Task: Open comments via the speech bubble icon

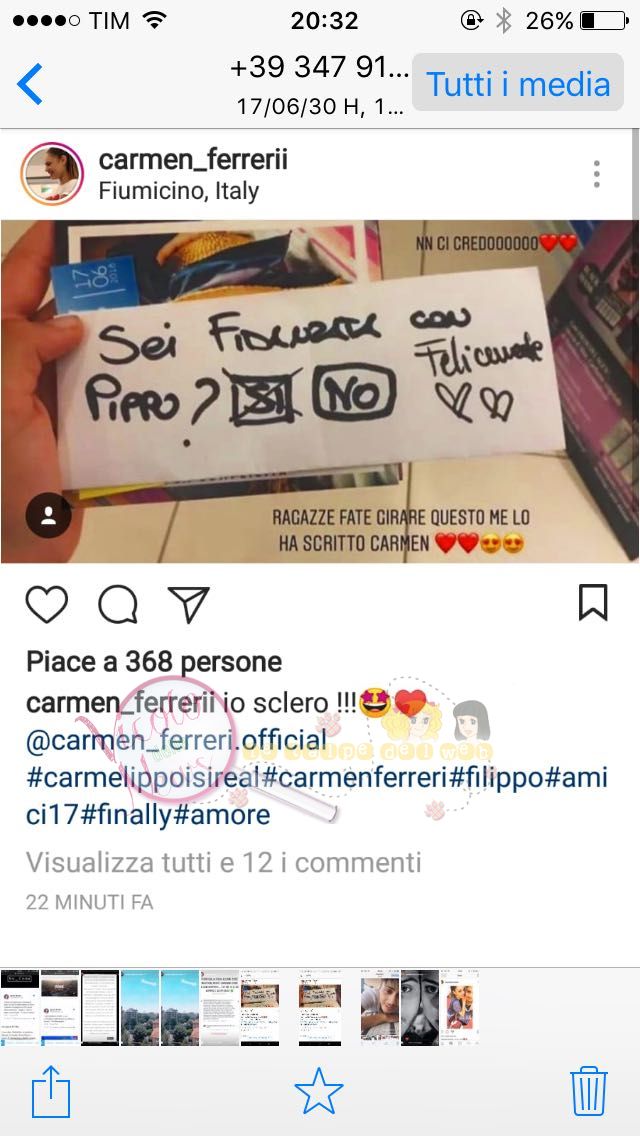Action: point(118,604)
